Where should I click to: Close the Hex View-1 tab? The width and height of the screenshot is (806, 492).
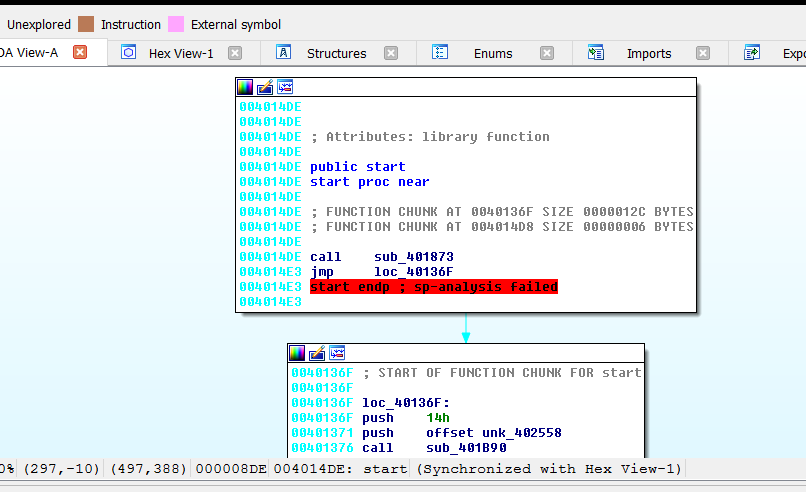235,54
